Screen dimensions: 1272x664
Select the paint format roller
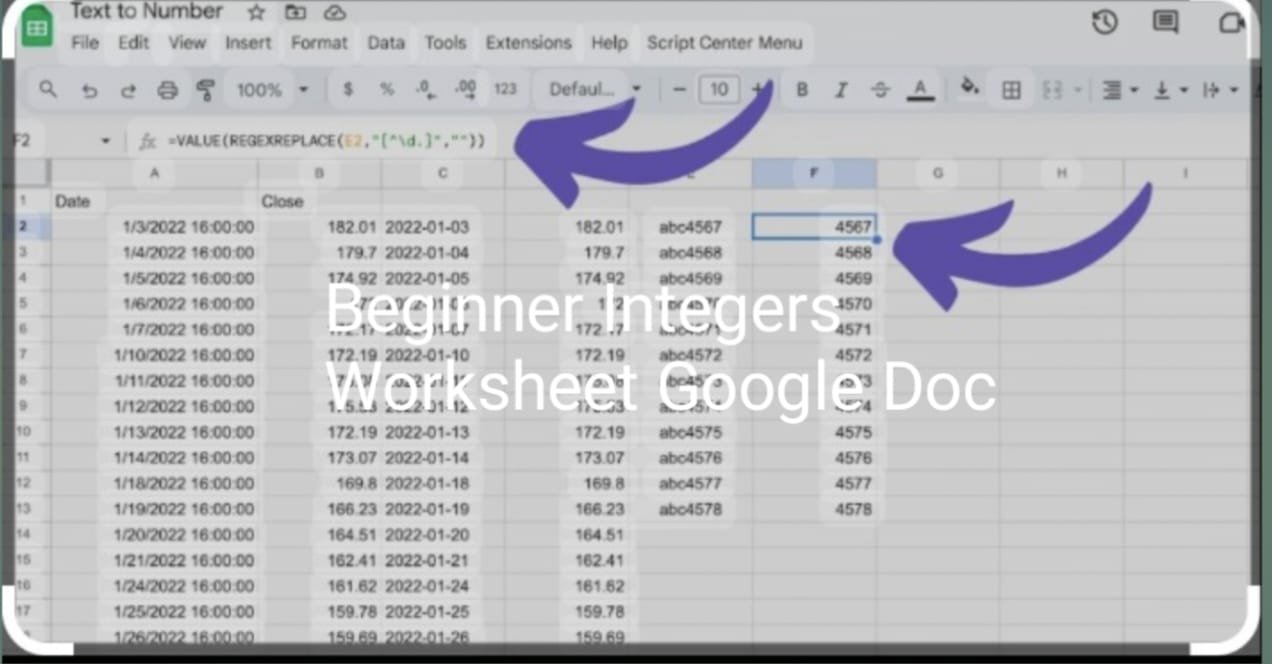pyautogui.click(x=206, y=90)
